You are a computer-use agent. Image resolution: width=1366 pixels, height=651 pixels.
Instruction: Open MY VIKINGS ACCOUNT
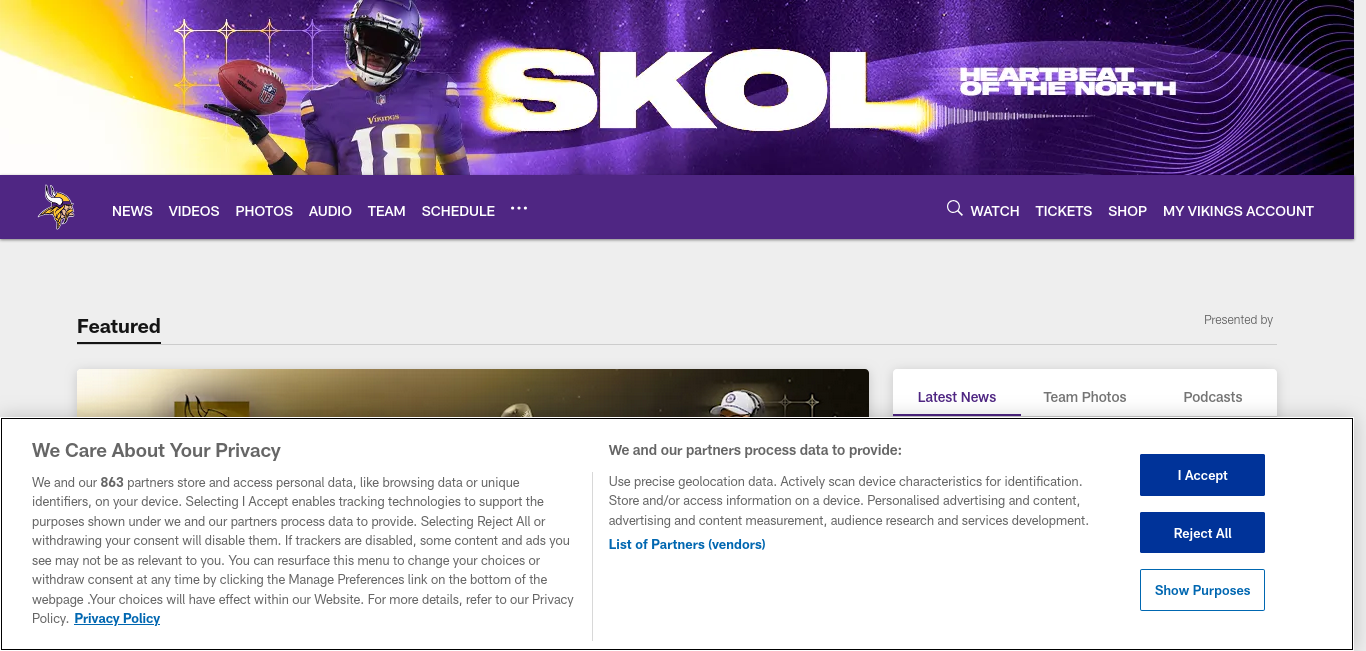1238,211
